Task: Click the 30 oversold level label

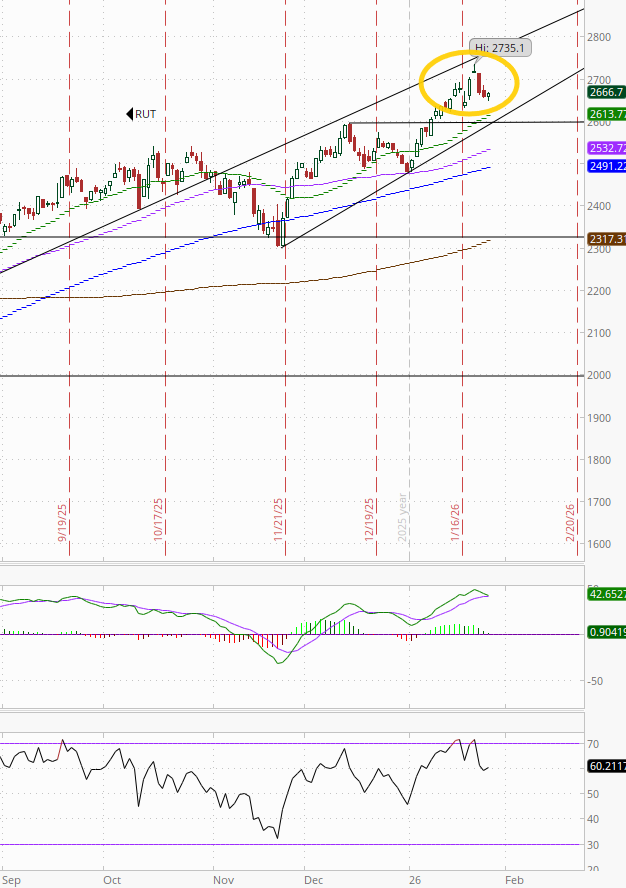Action: pyautogui.click(x=593, y=845)
